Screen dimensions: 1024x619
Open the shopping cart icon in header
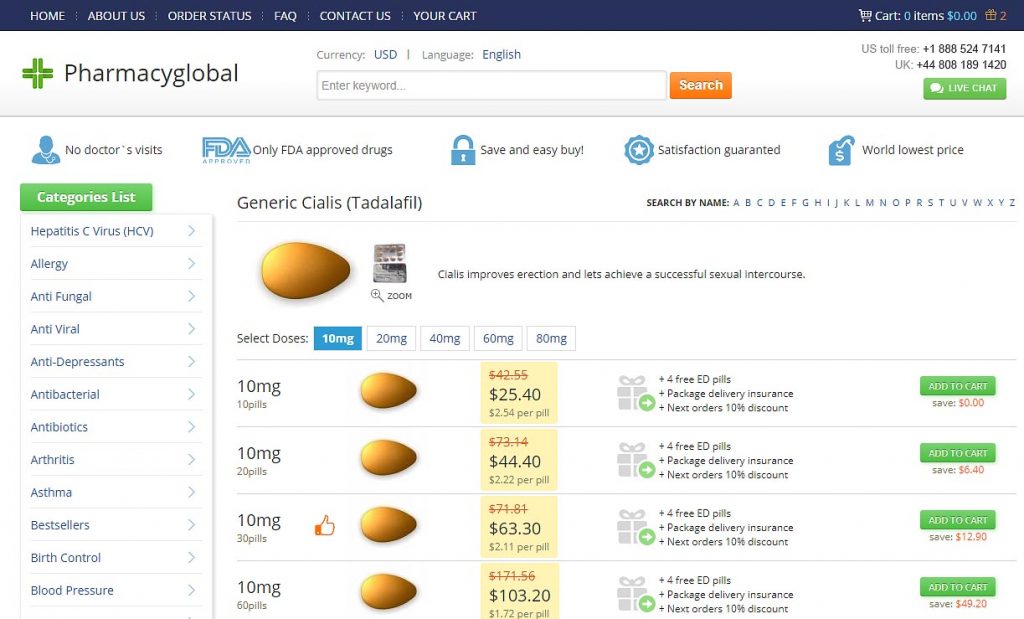[x=865, y=15]
